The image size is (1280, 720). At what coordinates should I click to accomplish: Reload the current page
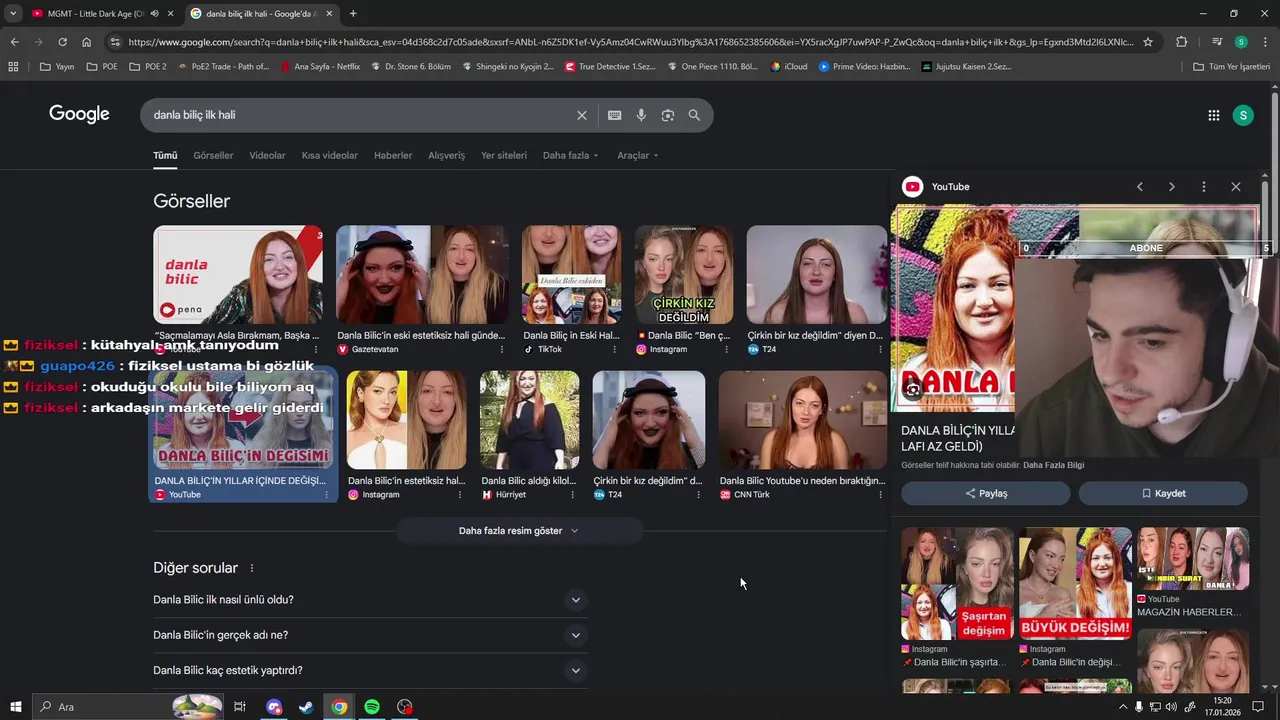point(62,42)
